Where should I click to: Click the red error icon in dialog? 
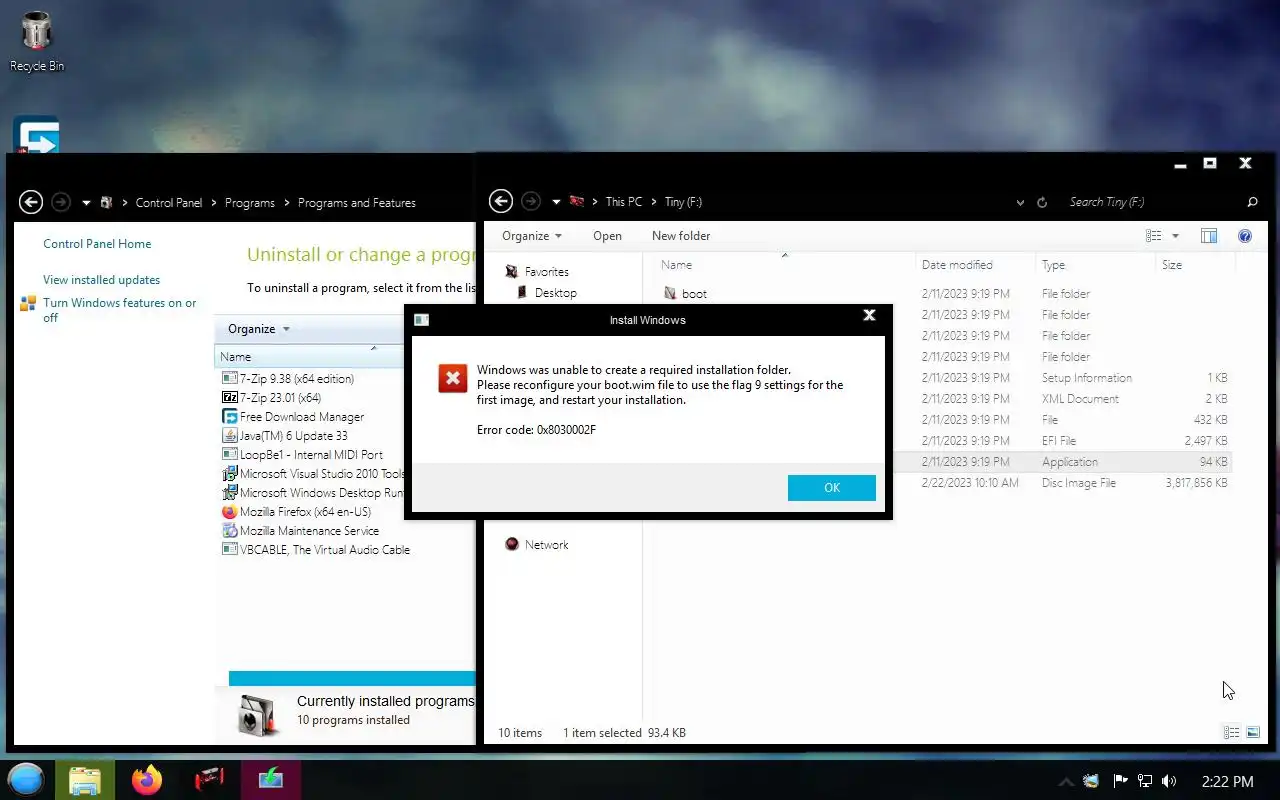coord(453,378)
